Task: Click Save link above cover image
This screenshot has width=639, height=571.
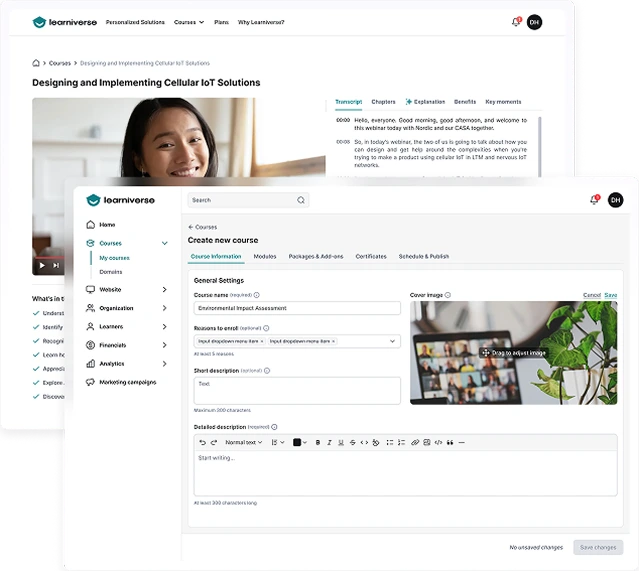Action: (x=610, y=295)
